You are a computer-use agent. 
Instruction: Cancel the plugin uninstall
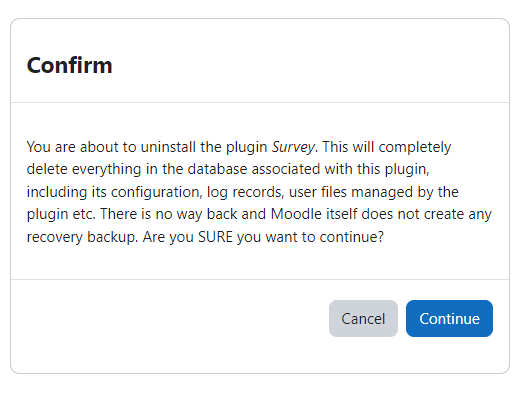tap(363, 318)
